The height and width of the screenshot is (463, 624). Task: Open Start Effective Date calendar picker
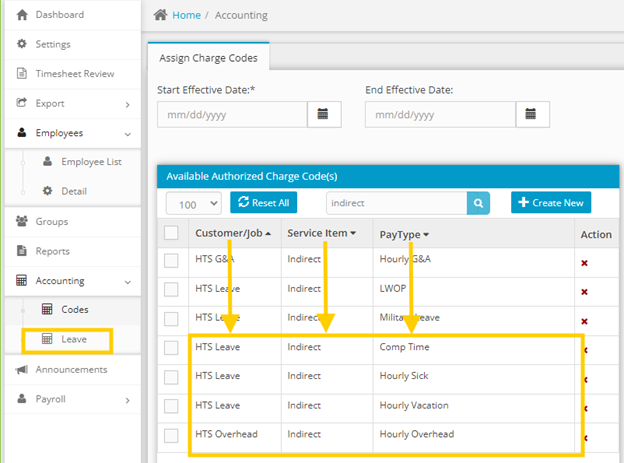click(x=323, y=114)
